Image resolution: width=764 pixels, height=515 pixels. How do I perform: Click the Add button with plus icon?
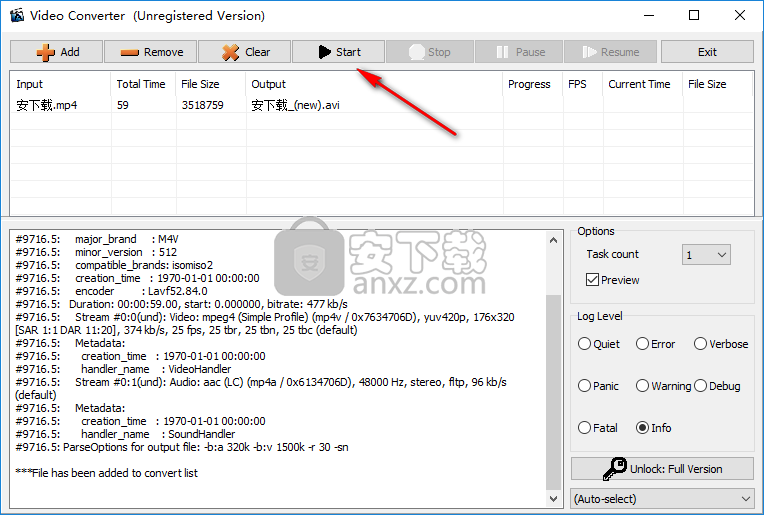tap(57, 52)
